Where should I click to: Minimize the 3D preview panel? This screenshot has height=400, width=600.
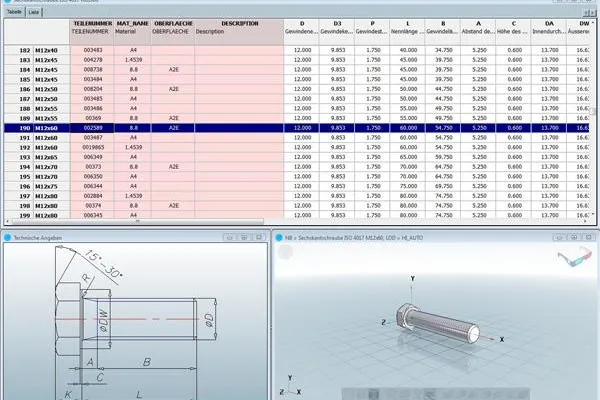(x=559, y=238)
